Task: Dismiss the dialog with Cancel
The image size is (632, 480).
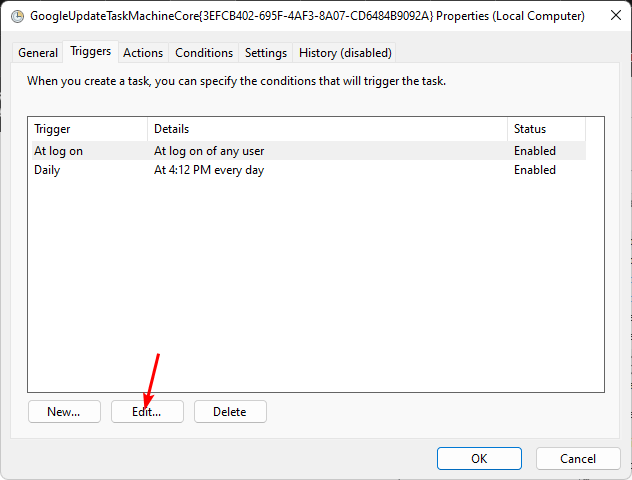Action: pyautogui.click(x=578, y=458)
